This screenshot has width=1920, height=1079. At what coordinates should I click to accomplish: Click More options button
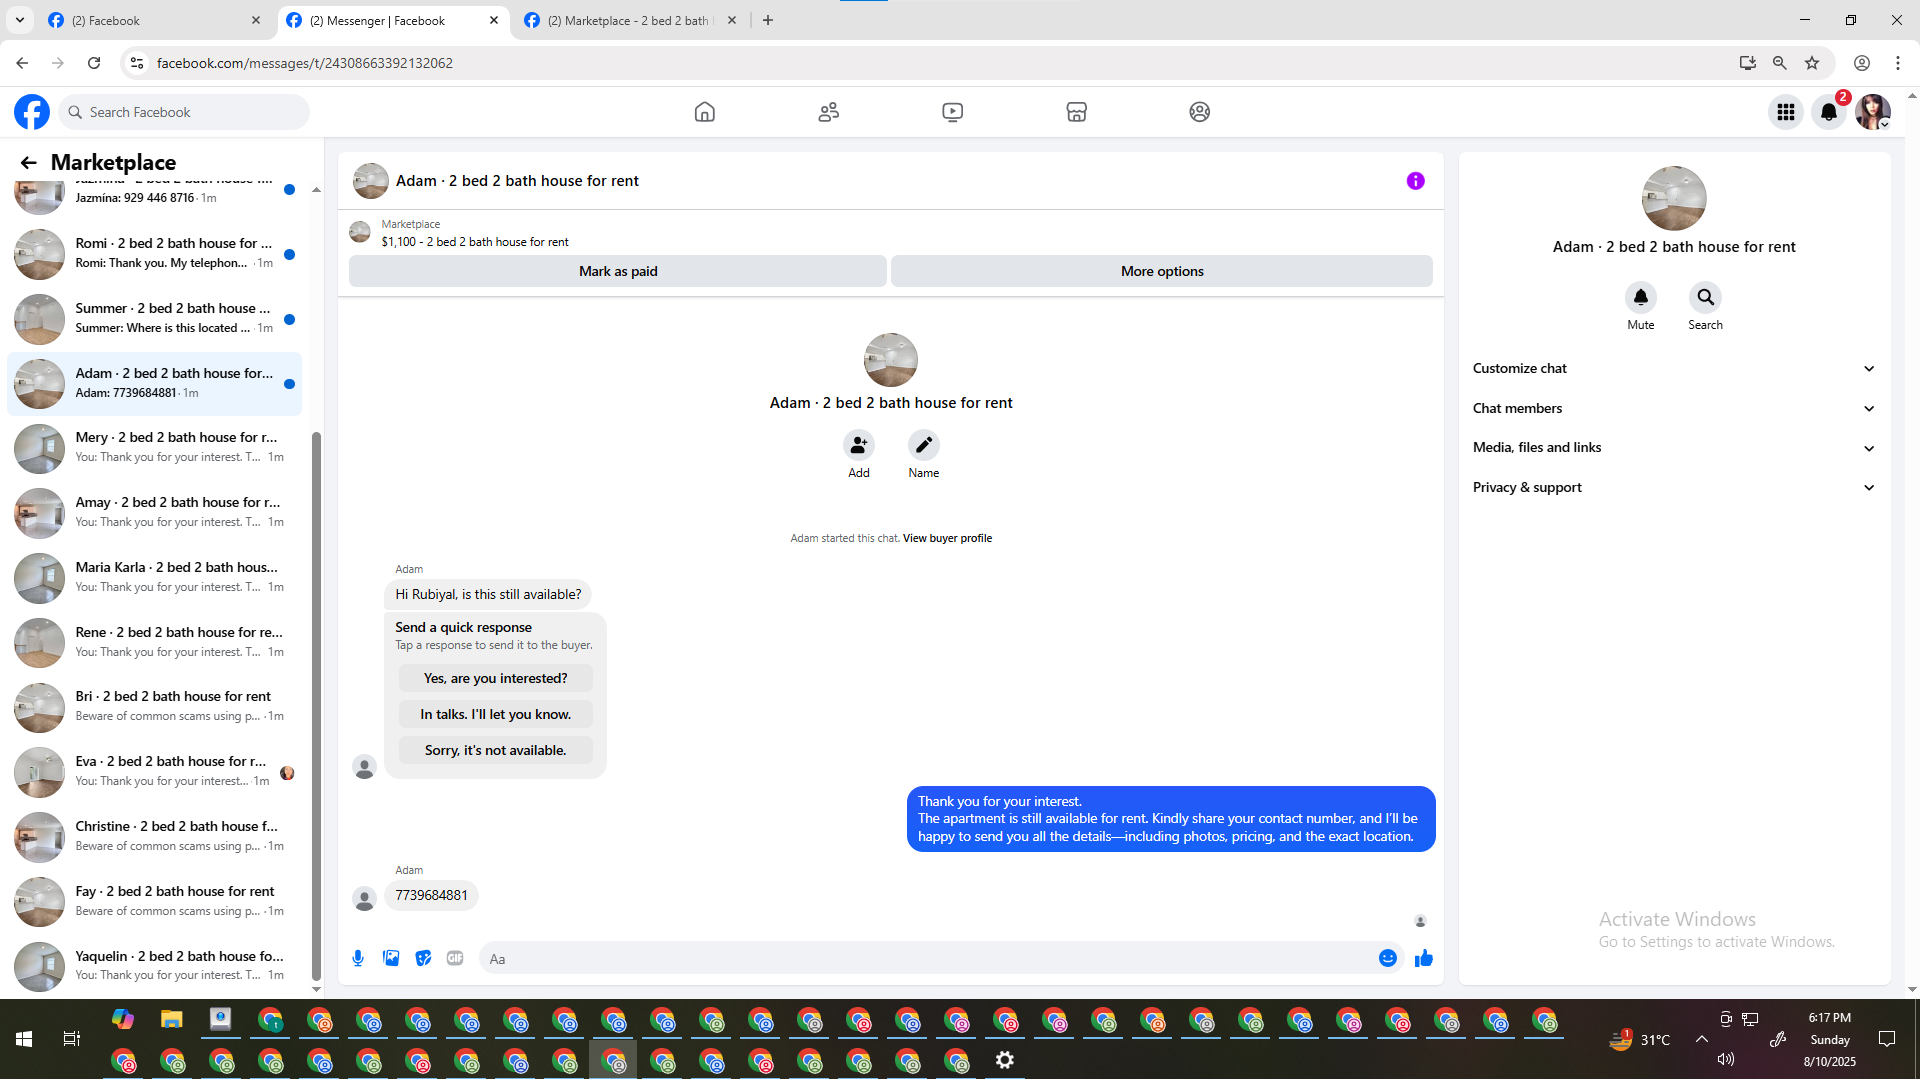[x=1162, y=271]
